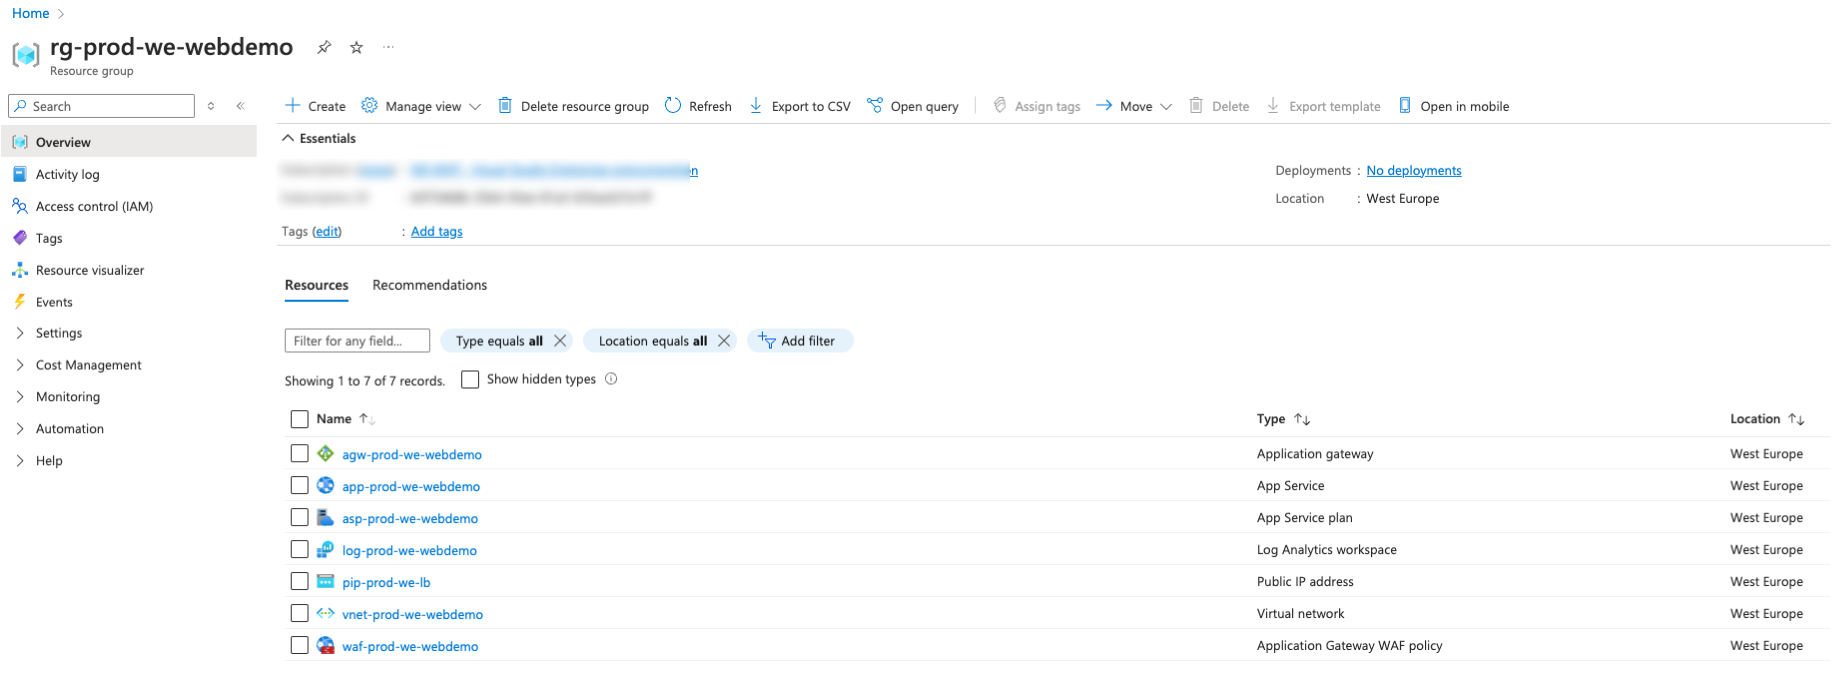Click the Activity log icon

point(20,174)
